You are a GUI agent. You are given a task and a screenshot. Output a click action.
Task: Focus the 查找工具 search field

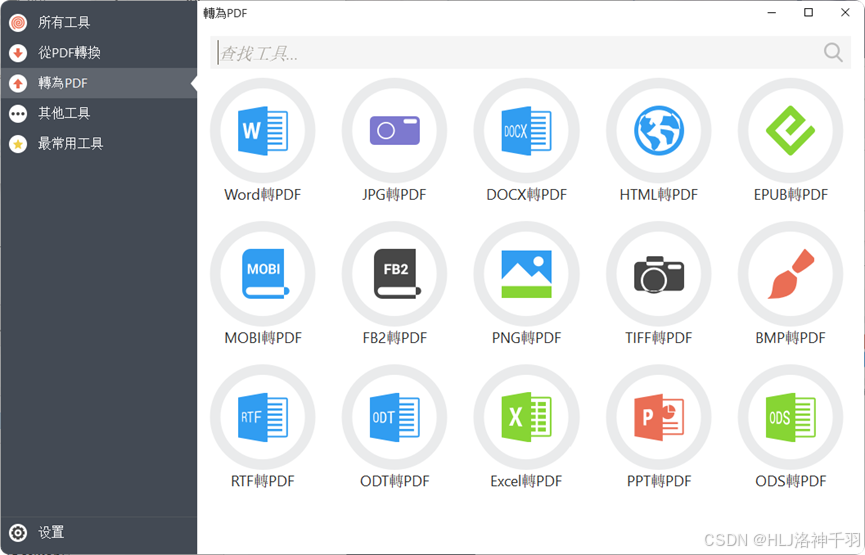click(530, 53)
